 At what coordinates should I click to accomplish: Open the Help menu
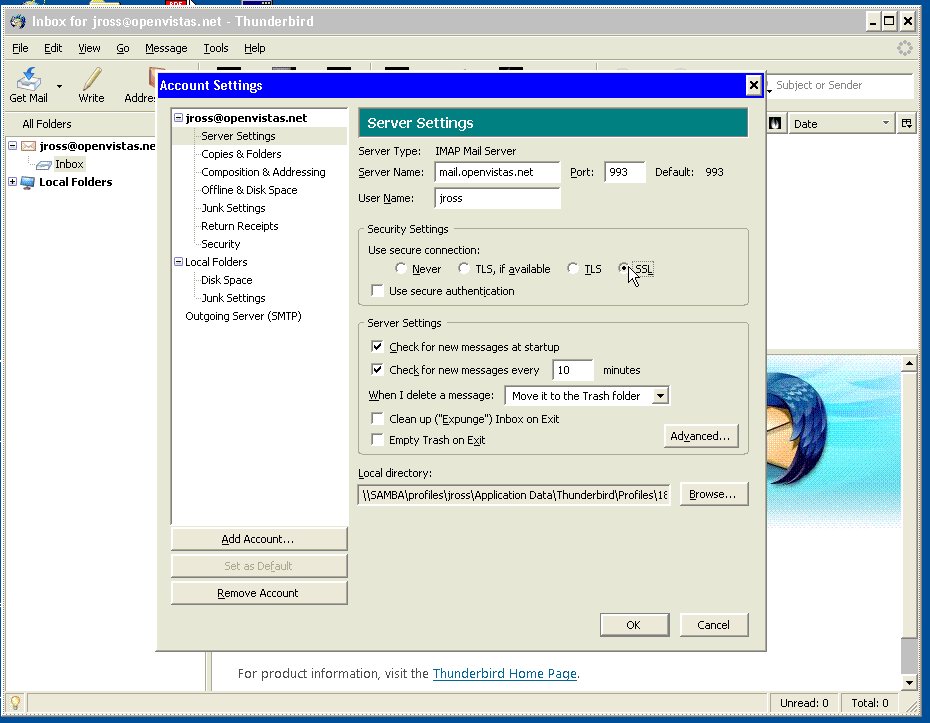pyautogui.click(x=254, y=48)
